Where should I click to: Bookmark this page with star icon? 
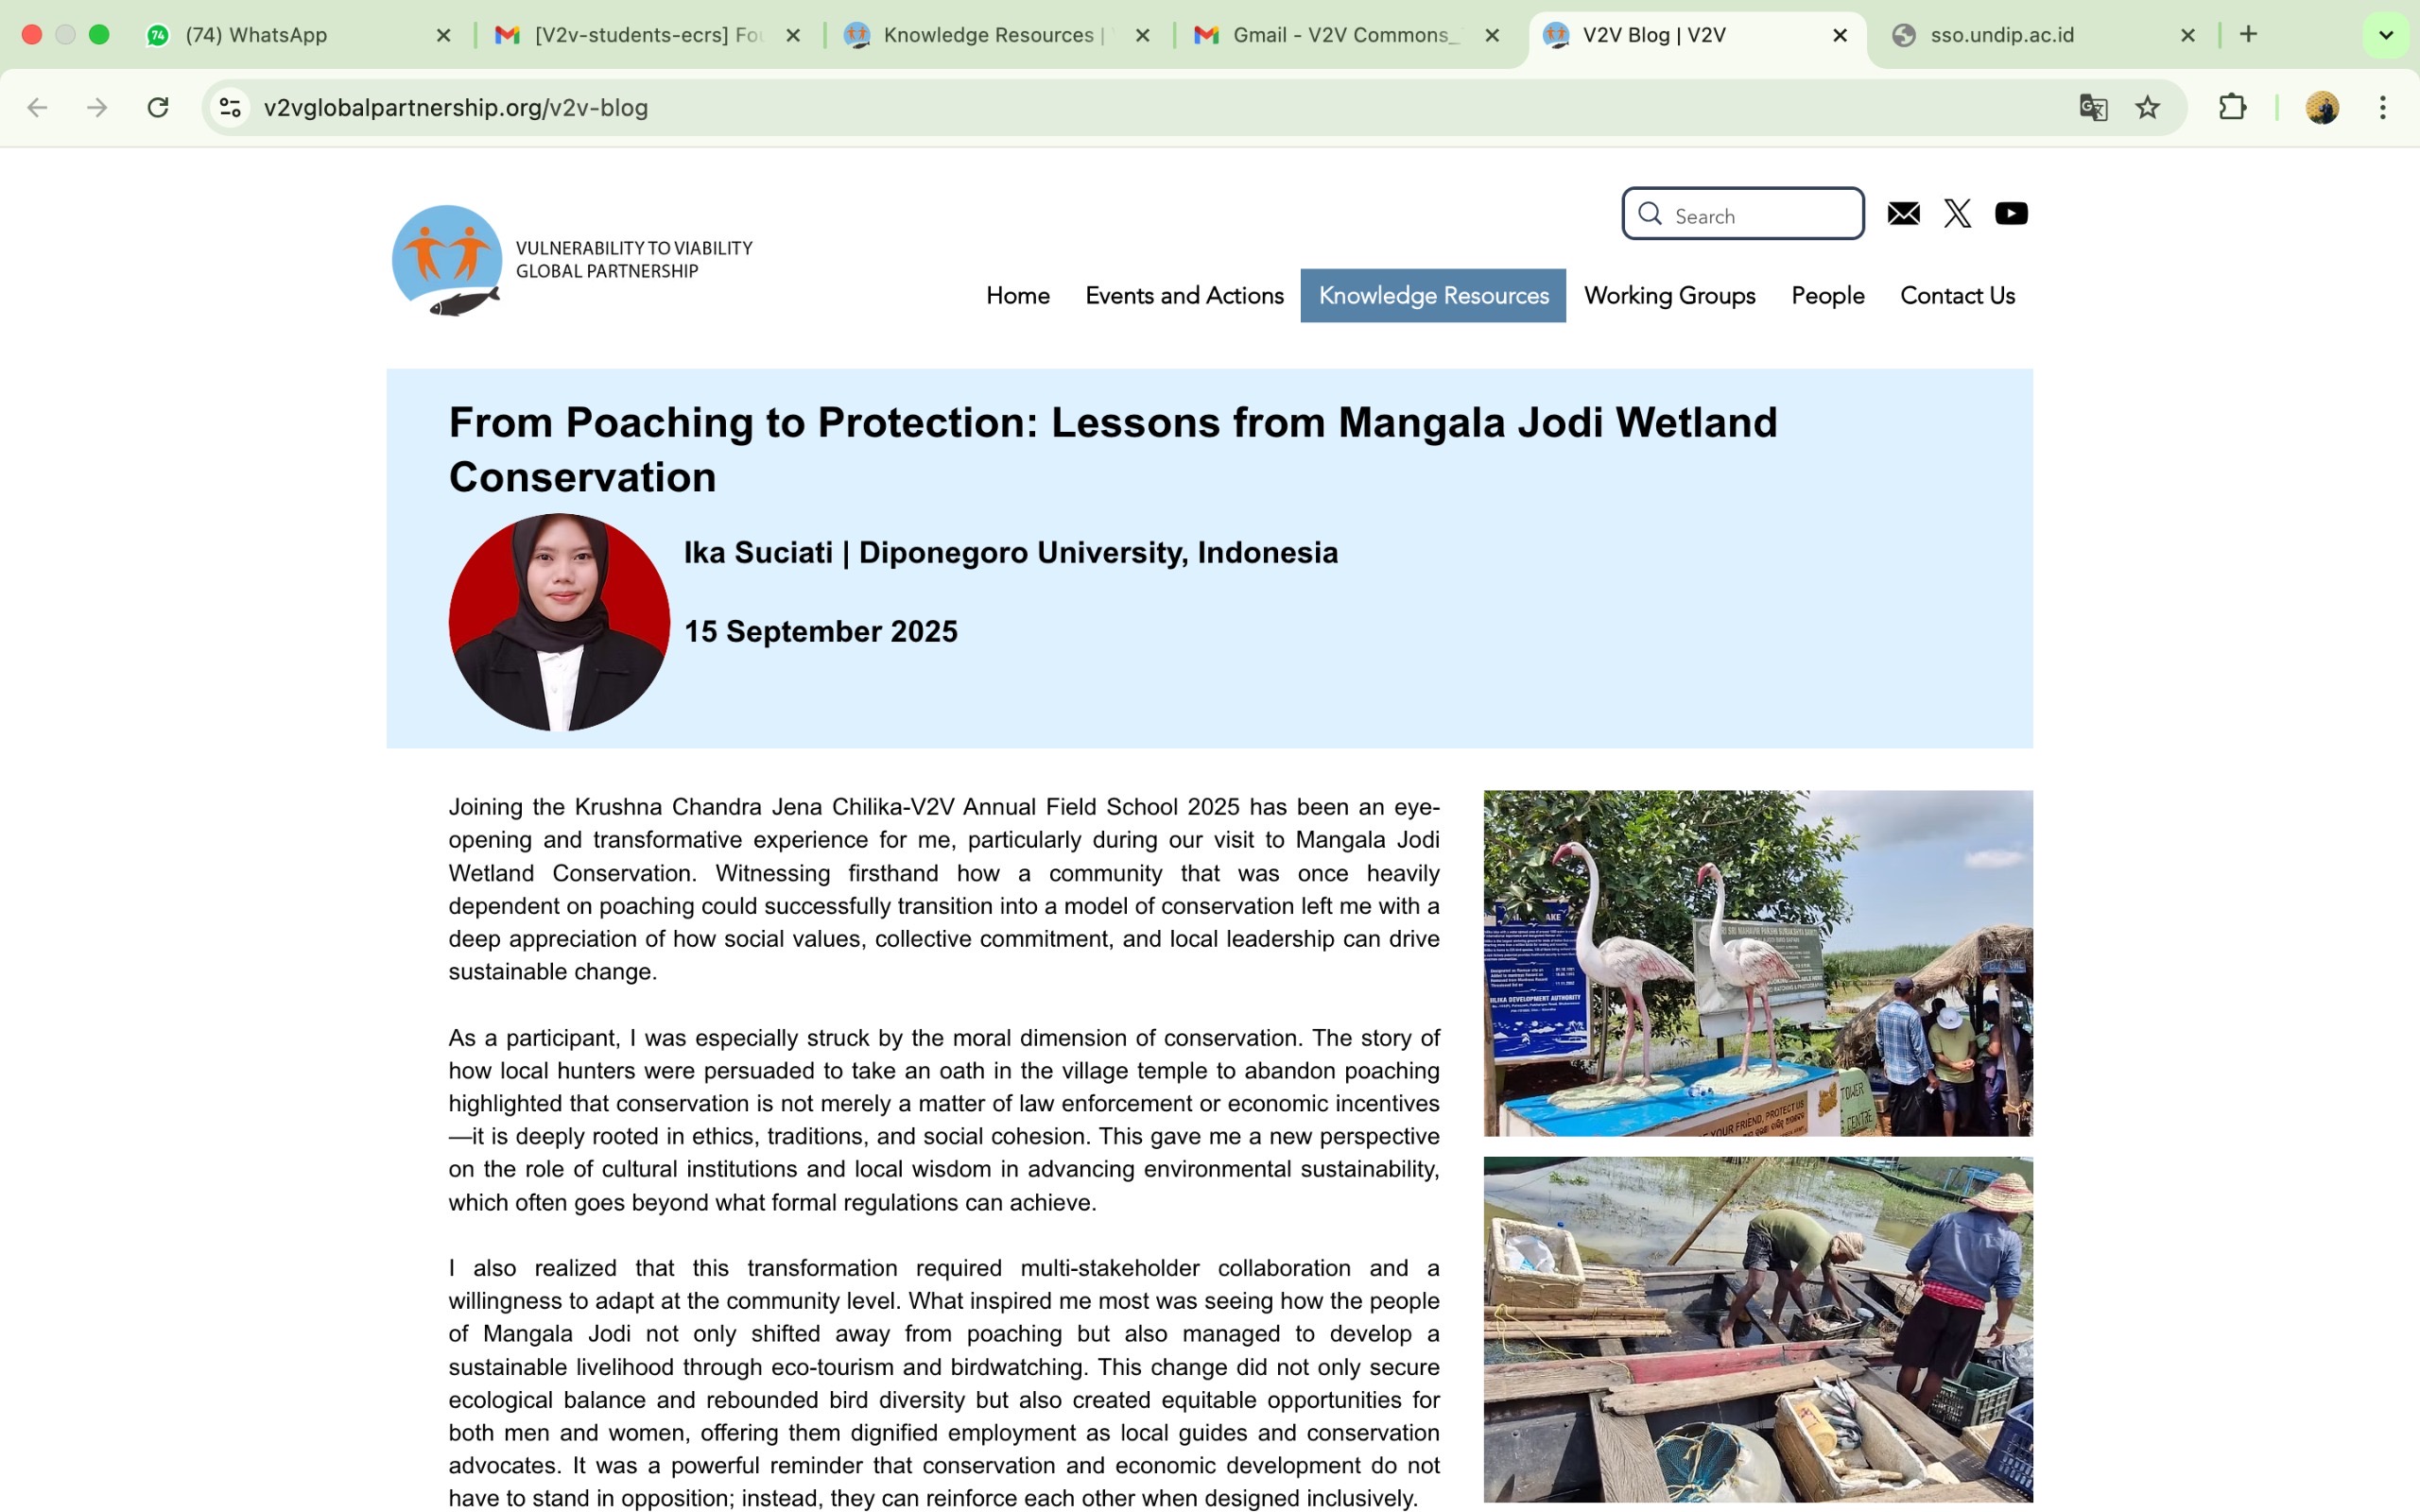pos(2147,107)
